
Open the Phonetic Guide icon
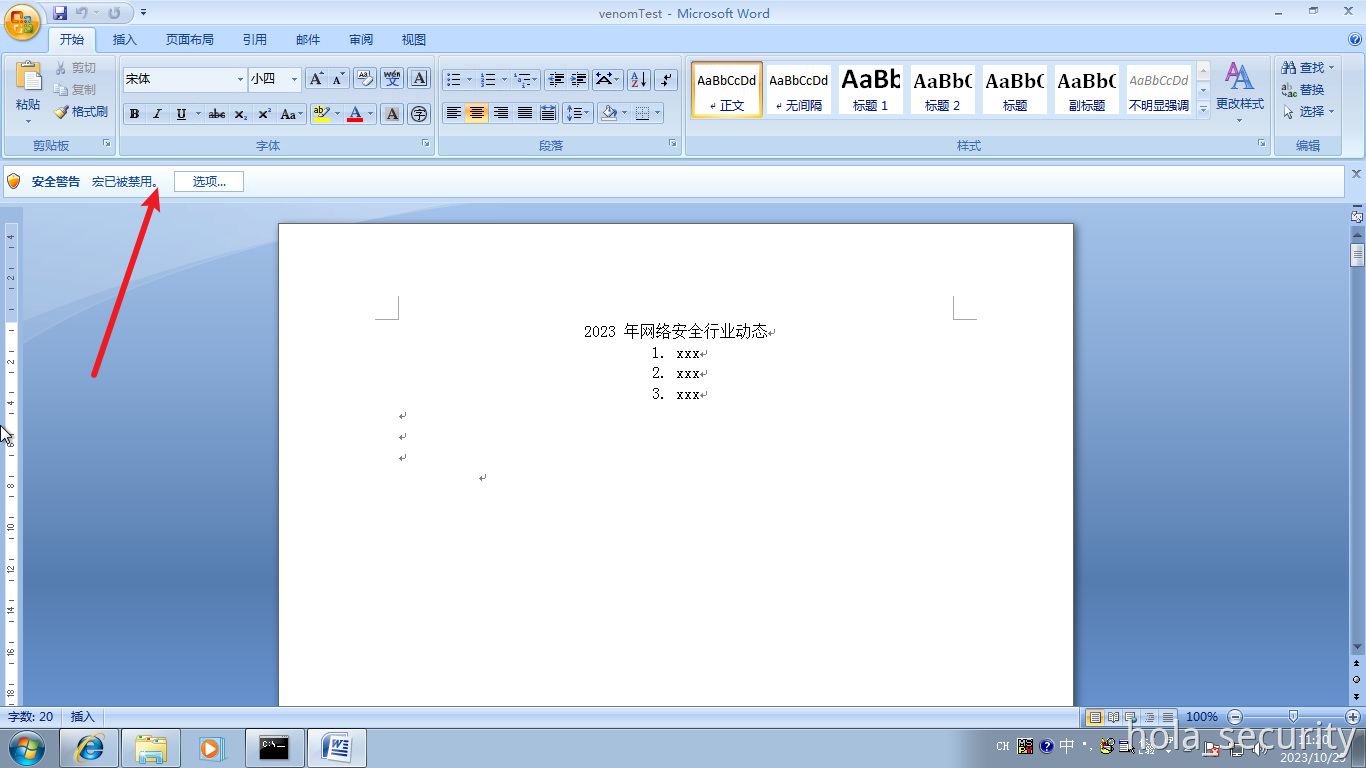click(x=391, y=78)
